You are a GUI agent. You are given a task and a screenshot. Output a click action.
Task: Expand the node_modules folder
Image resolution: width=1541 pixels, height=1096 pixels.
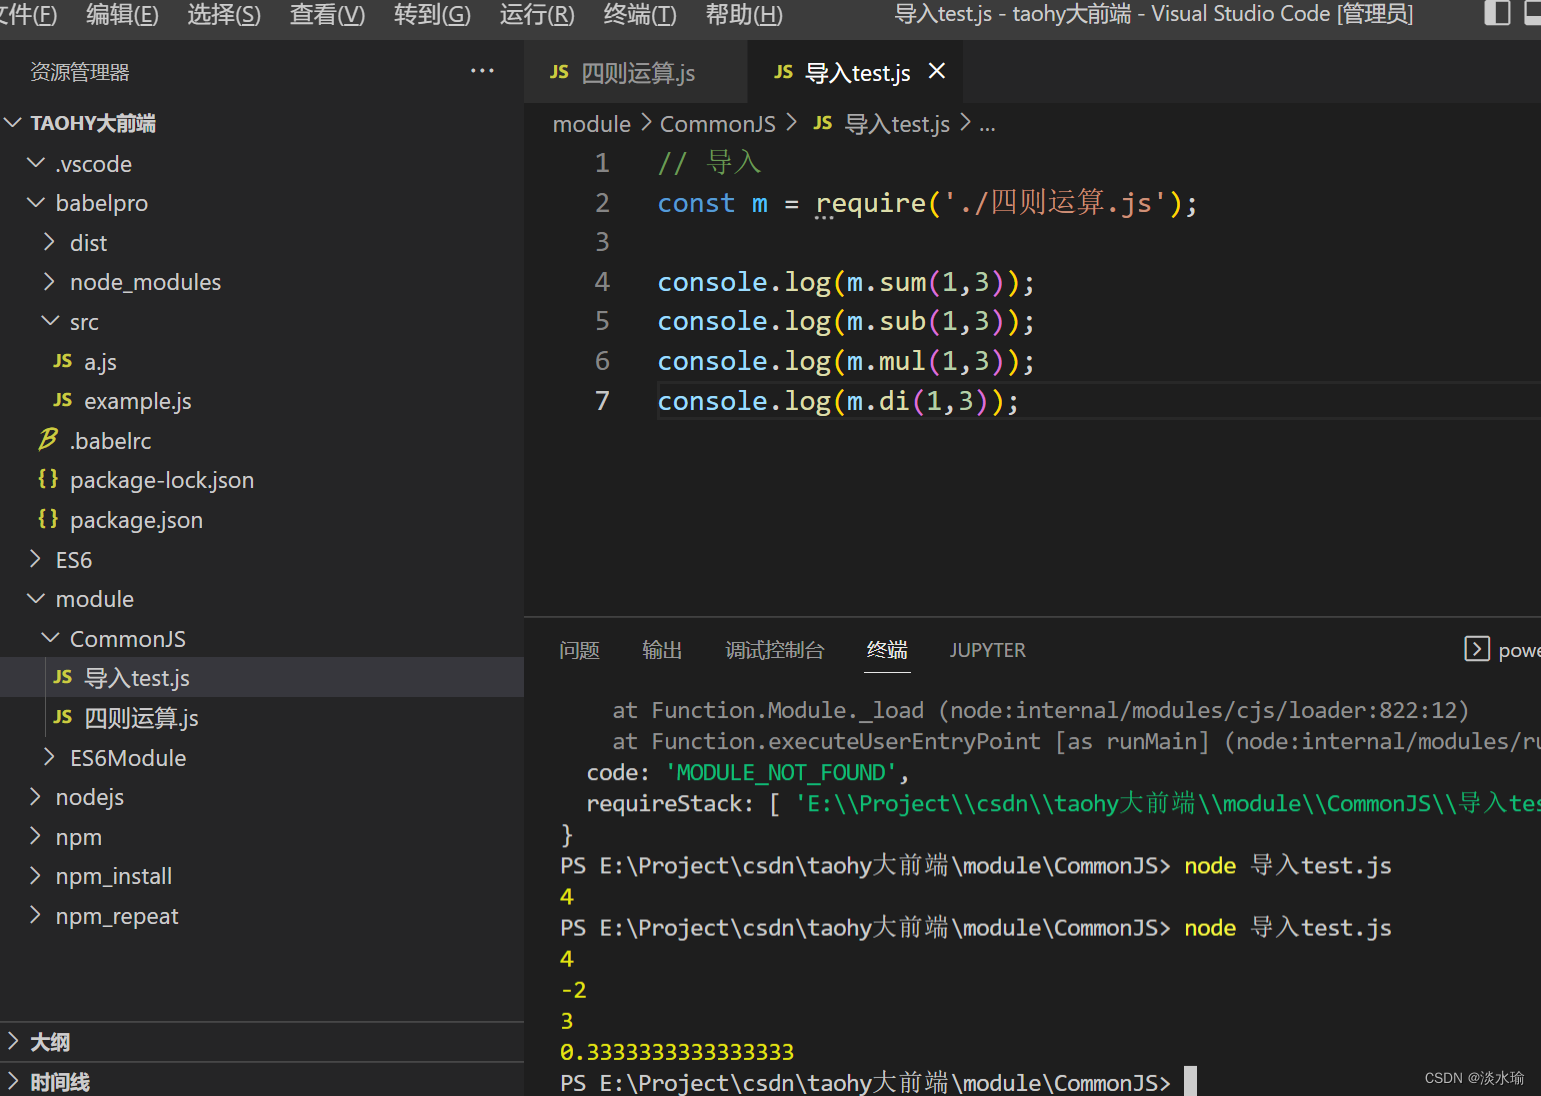tap(50, 282)
